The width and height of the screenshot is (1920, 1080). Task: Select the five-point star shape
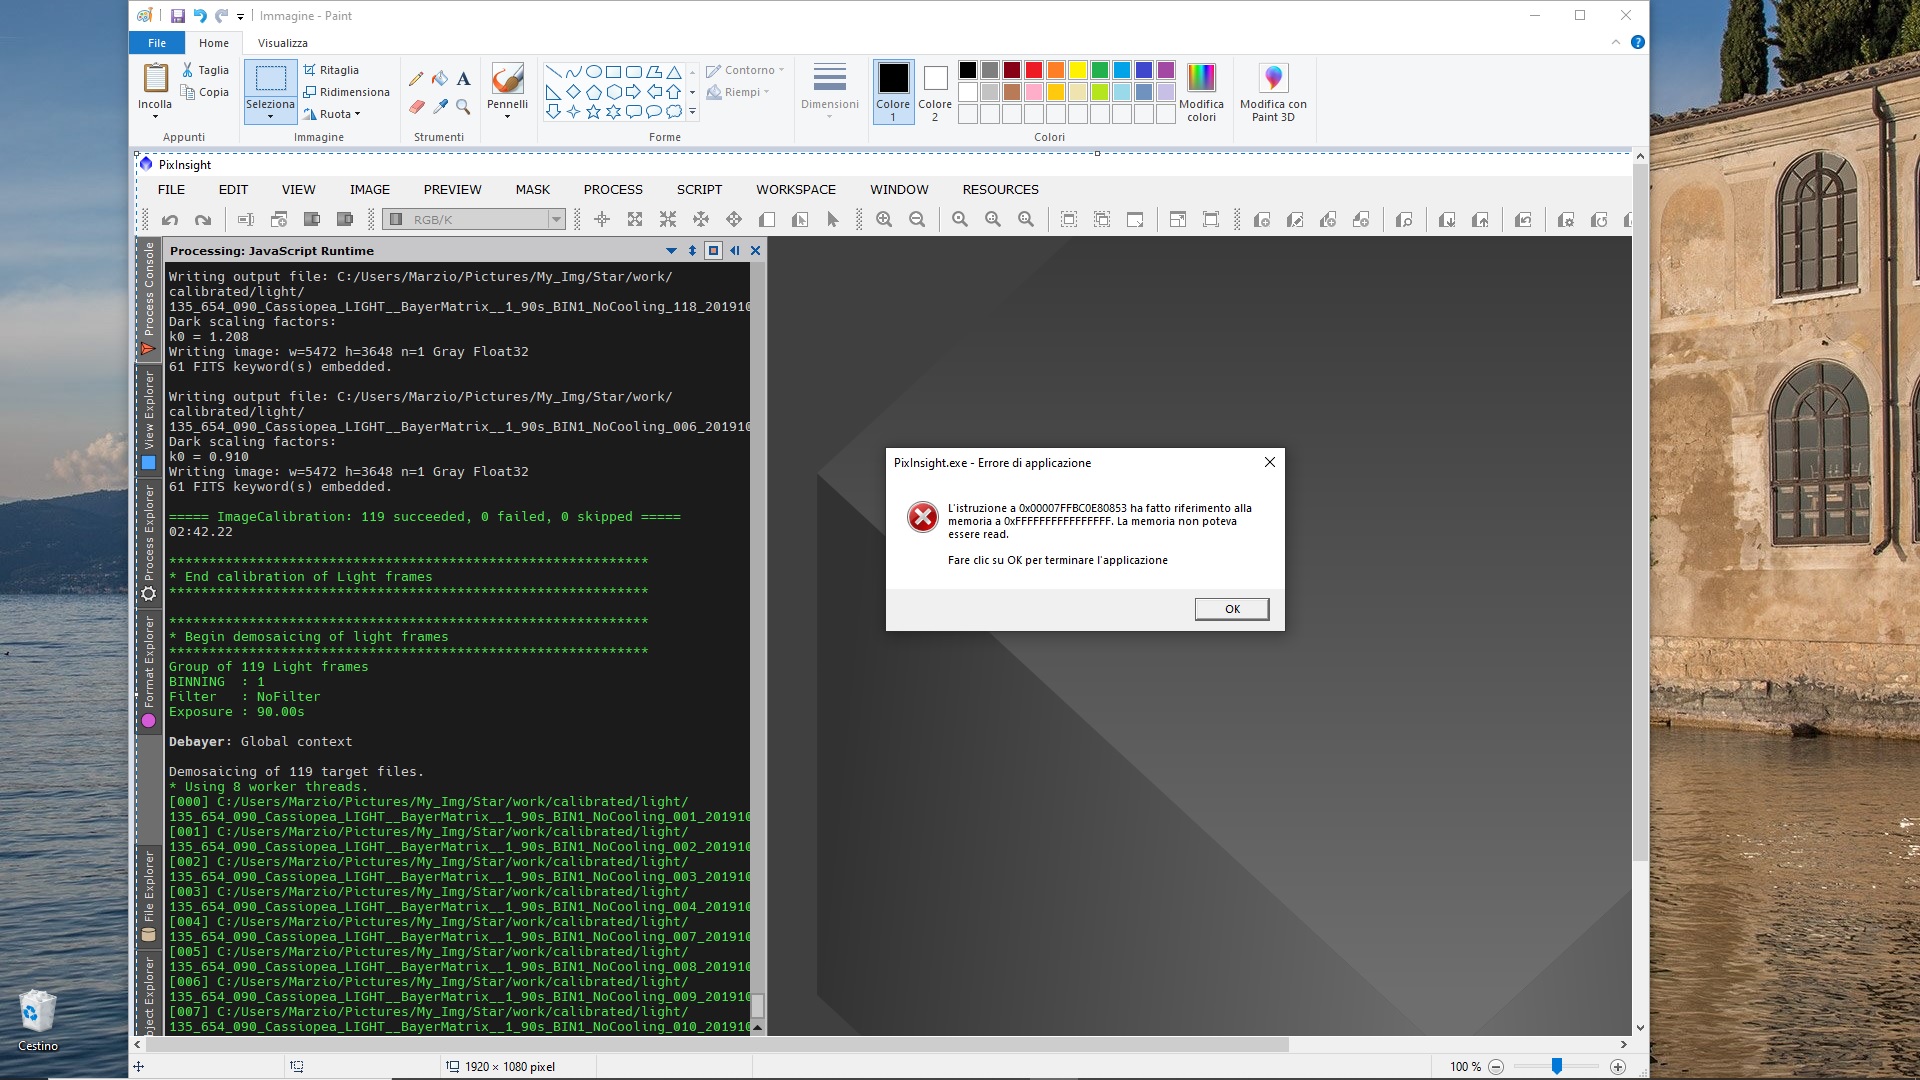[x=593, y=112]
